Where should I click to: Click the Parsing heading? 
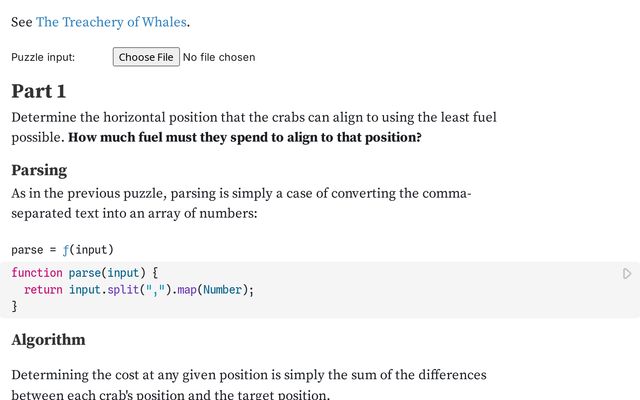[x=39, y=170]
